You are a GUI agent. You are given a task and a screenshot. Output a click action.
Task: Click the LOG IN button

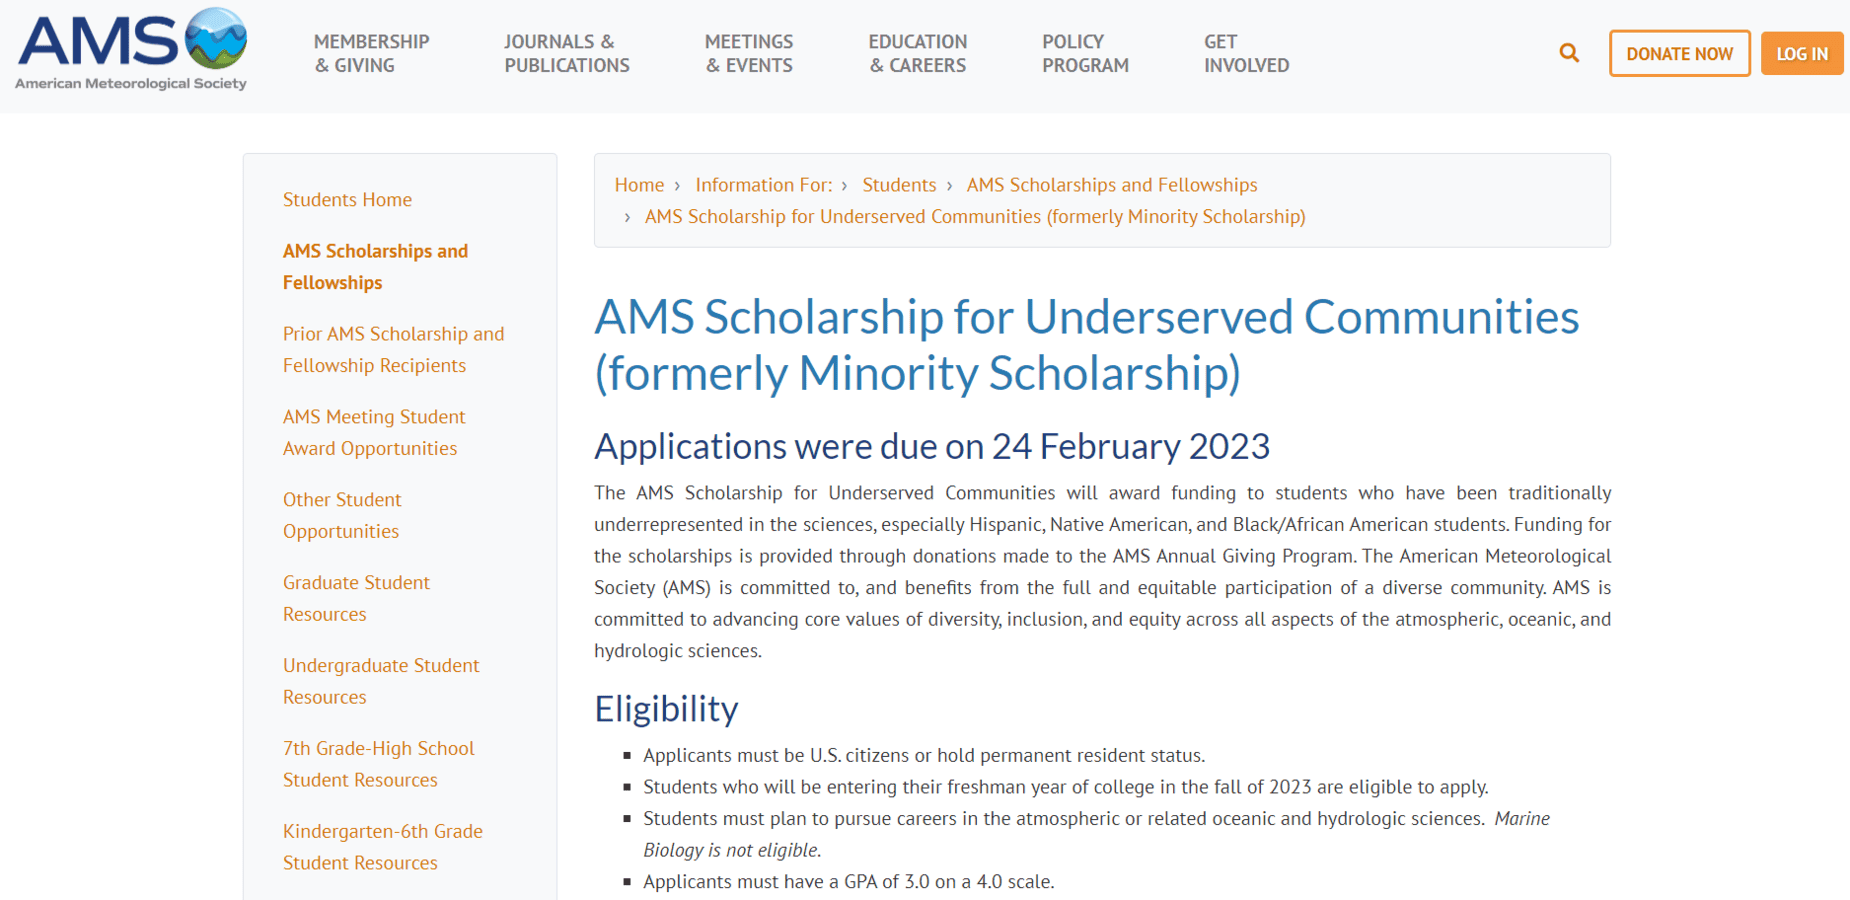click(1801, 53)
